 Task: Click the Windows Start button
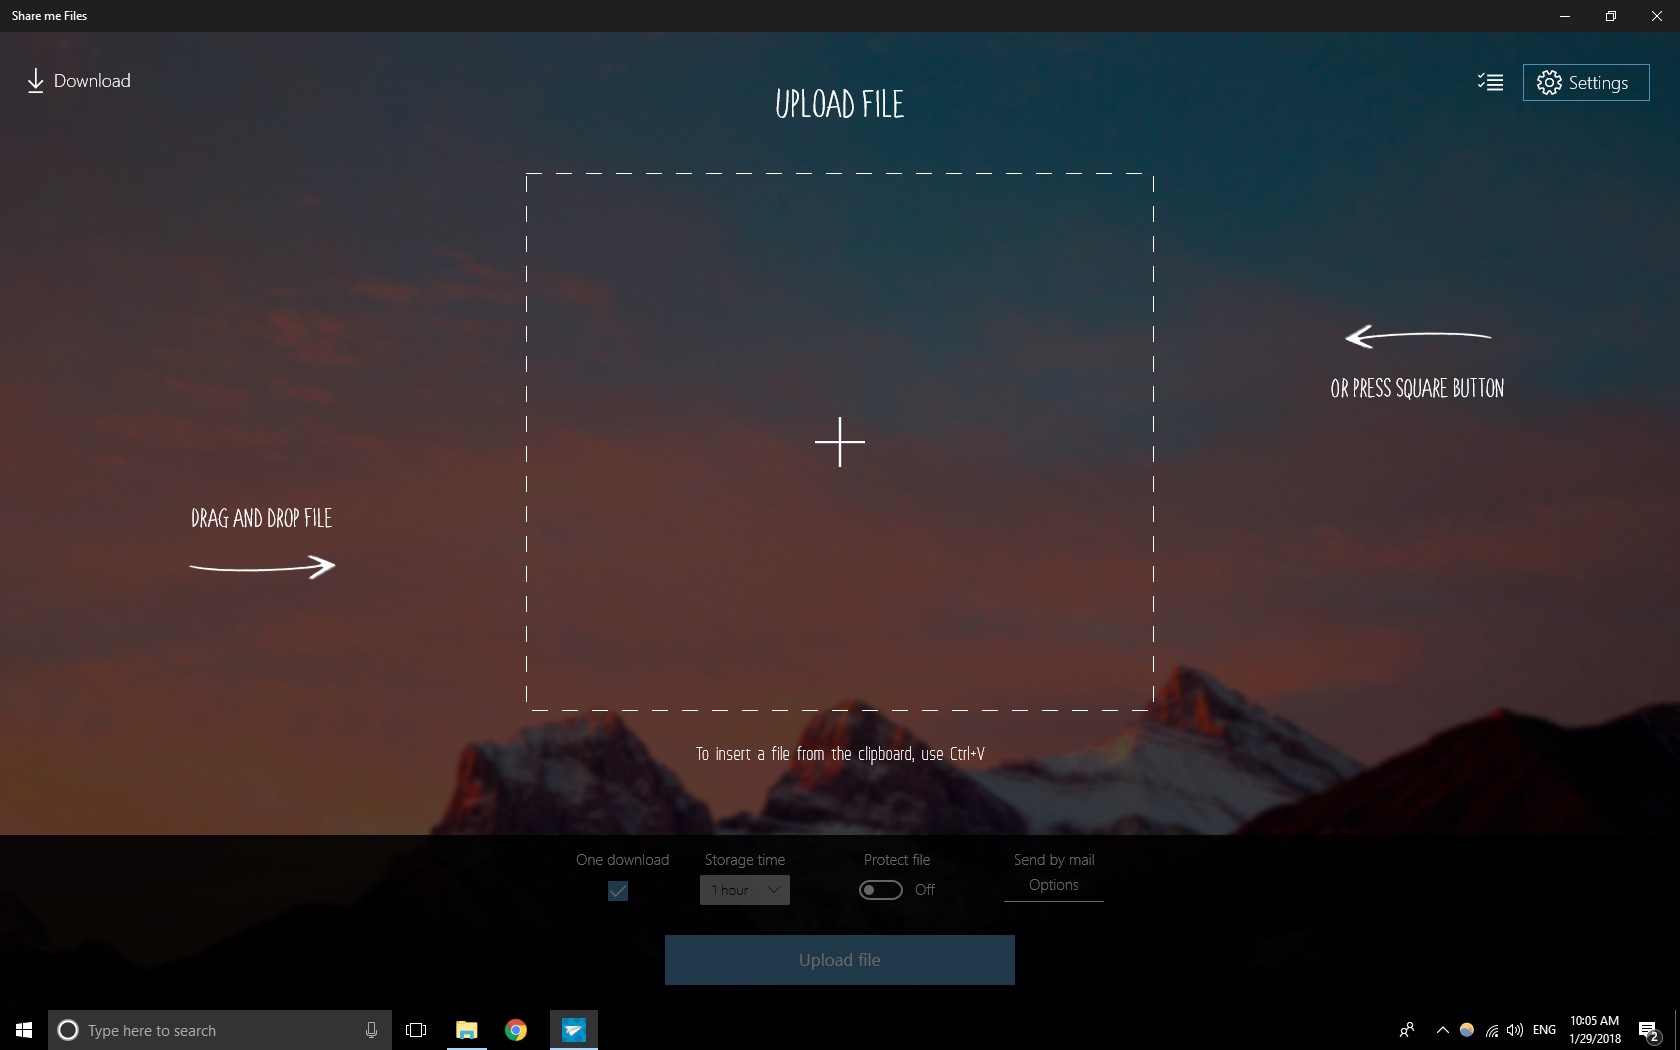pos(24,1030)
